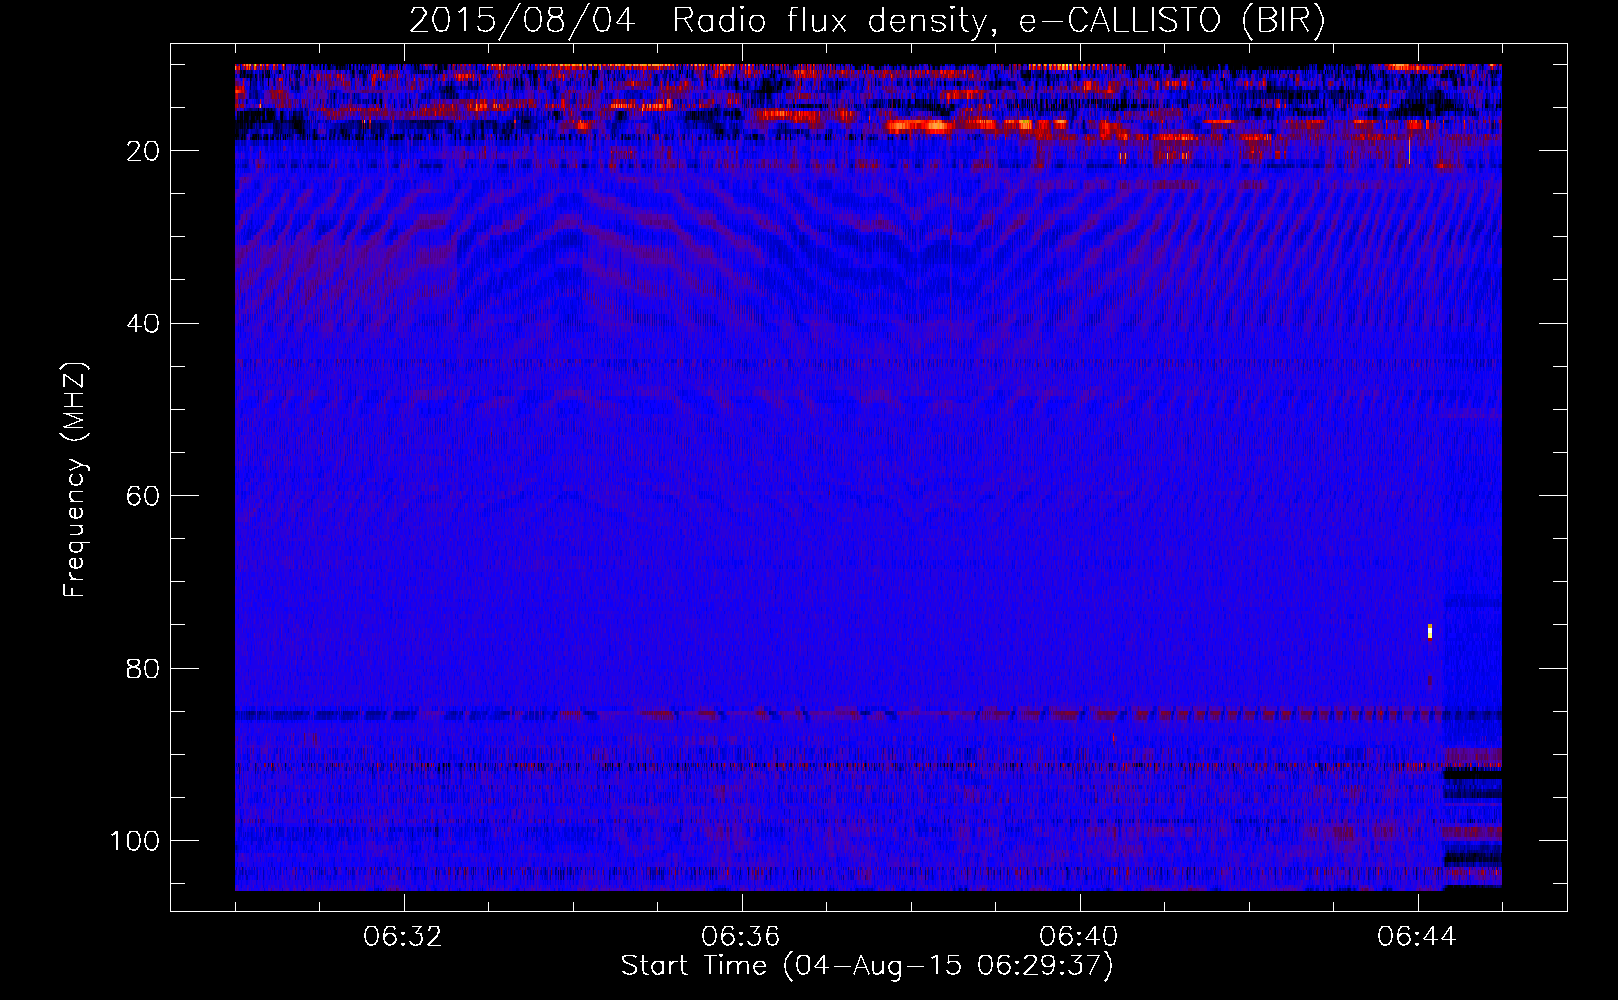
Task: Click the bright yellow spike near 76 MHz
Action: (1430, 631)
